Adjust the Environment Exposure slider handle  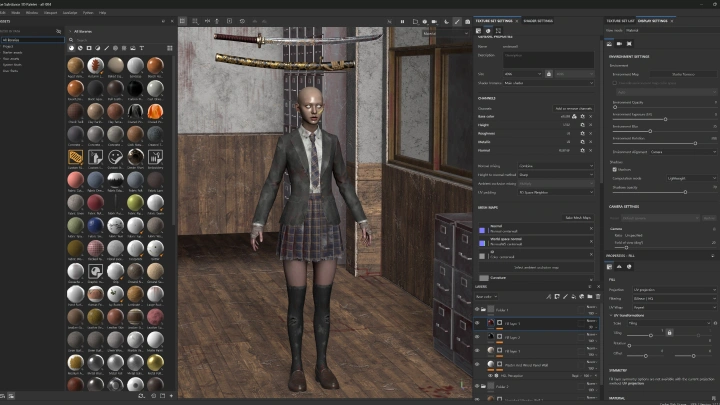(665, 119)
